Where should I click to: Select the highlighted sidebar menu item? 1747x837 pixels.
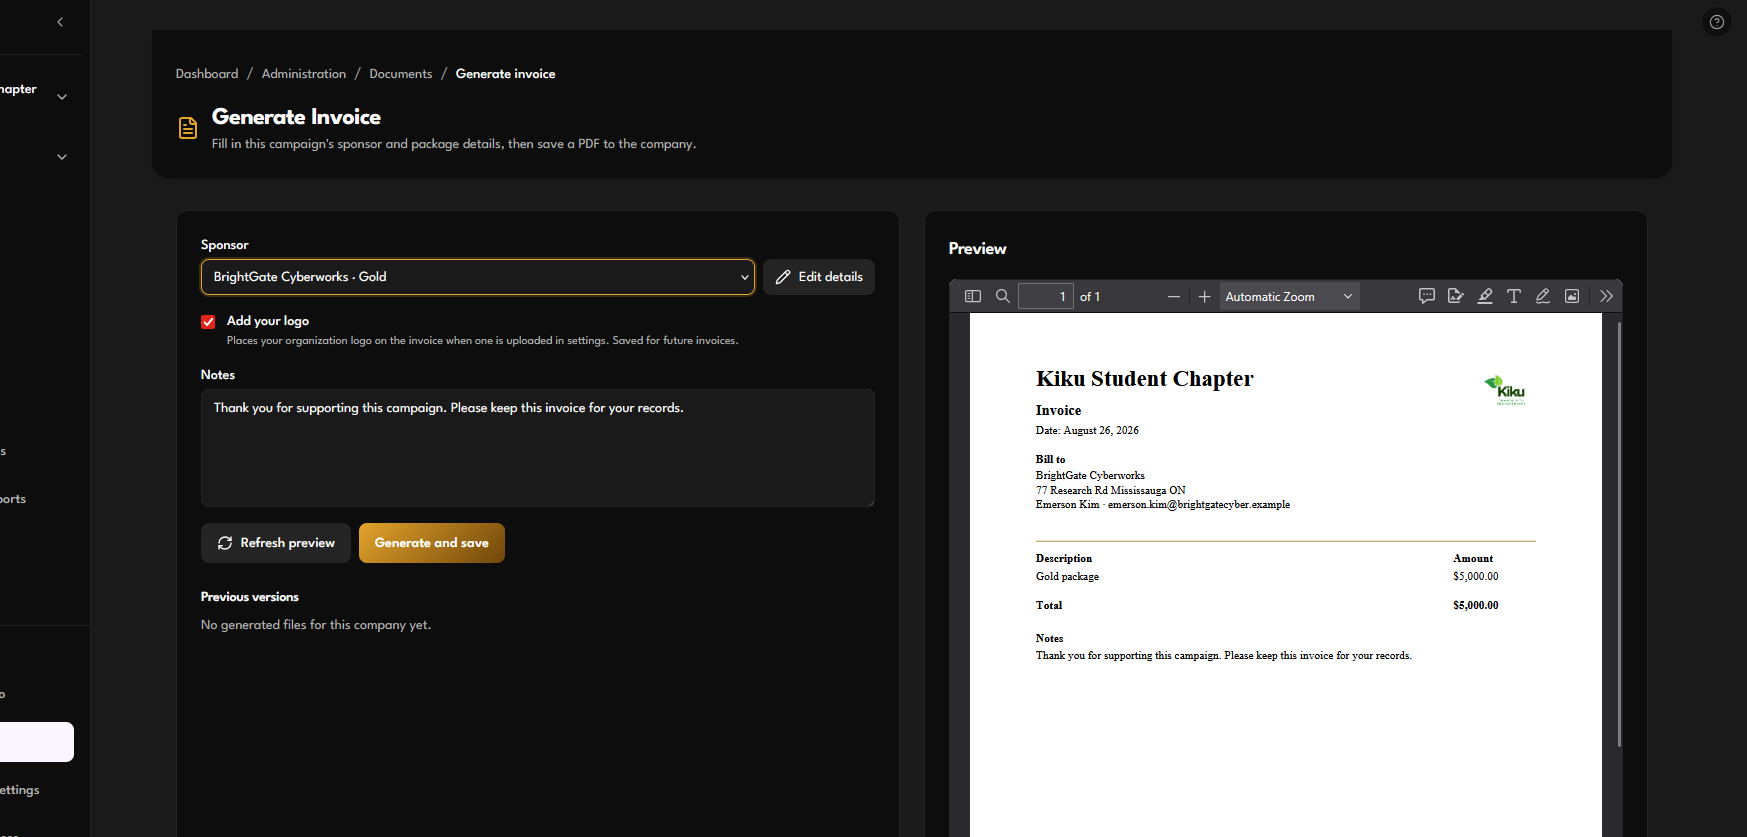37,742
